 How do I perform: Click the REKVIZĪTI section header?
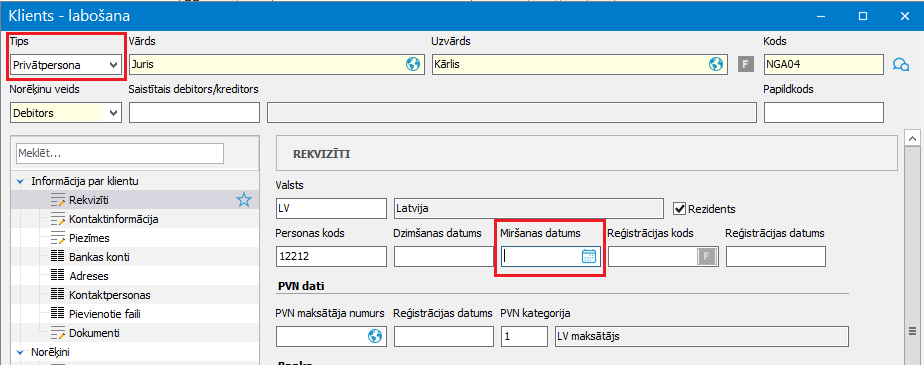point(587,154)
